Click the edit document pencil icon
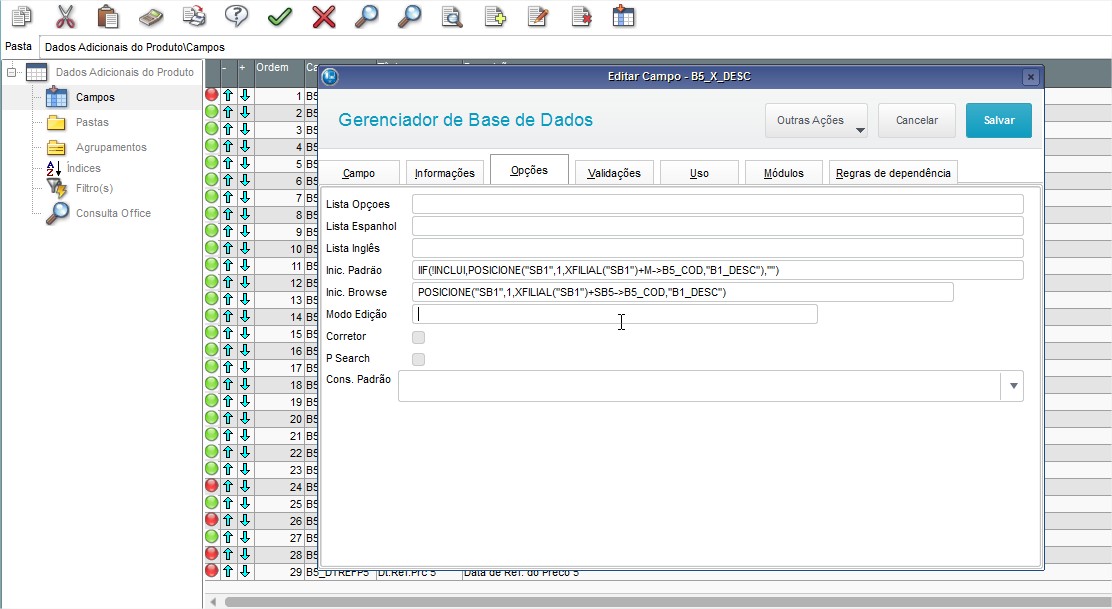 [x=538, y=16]
